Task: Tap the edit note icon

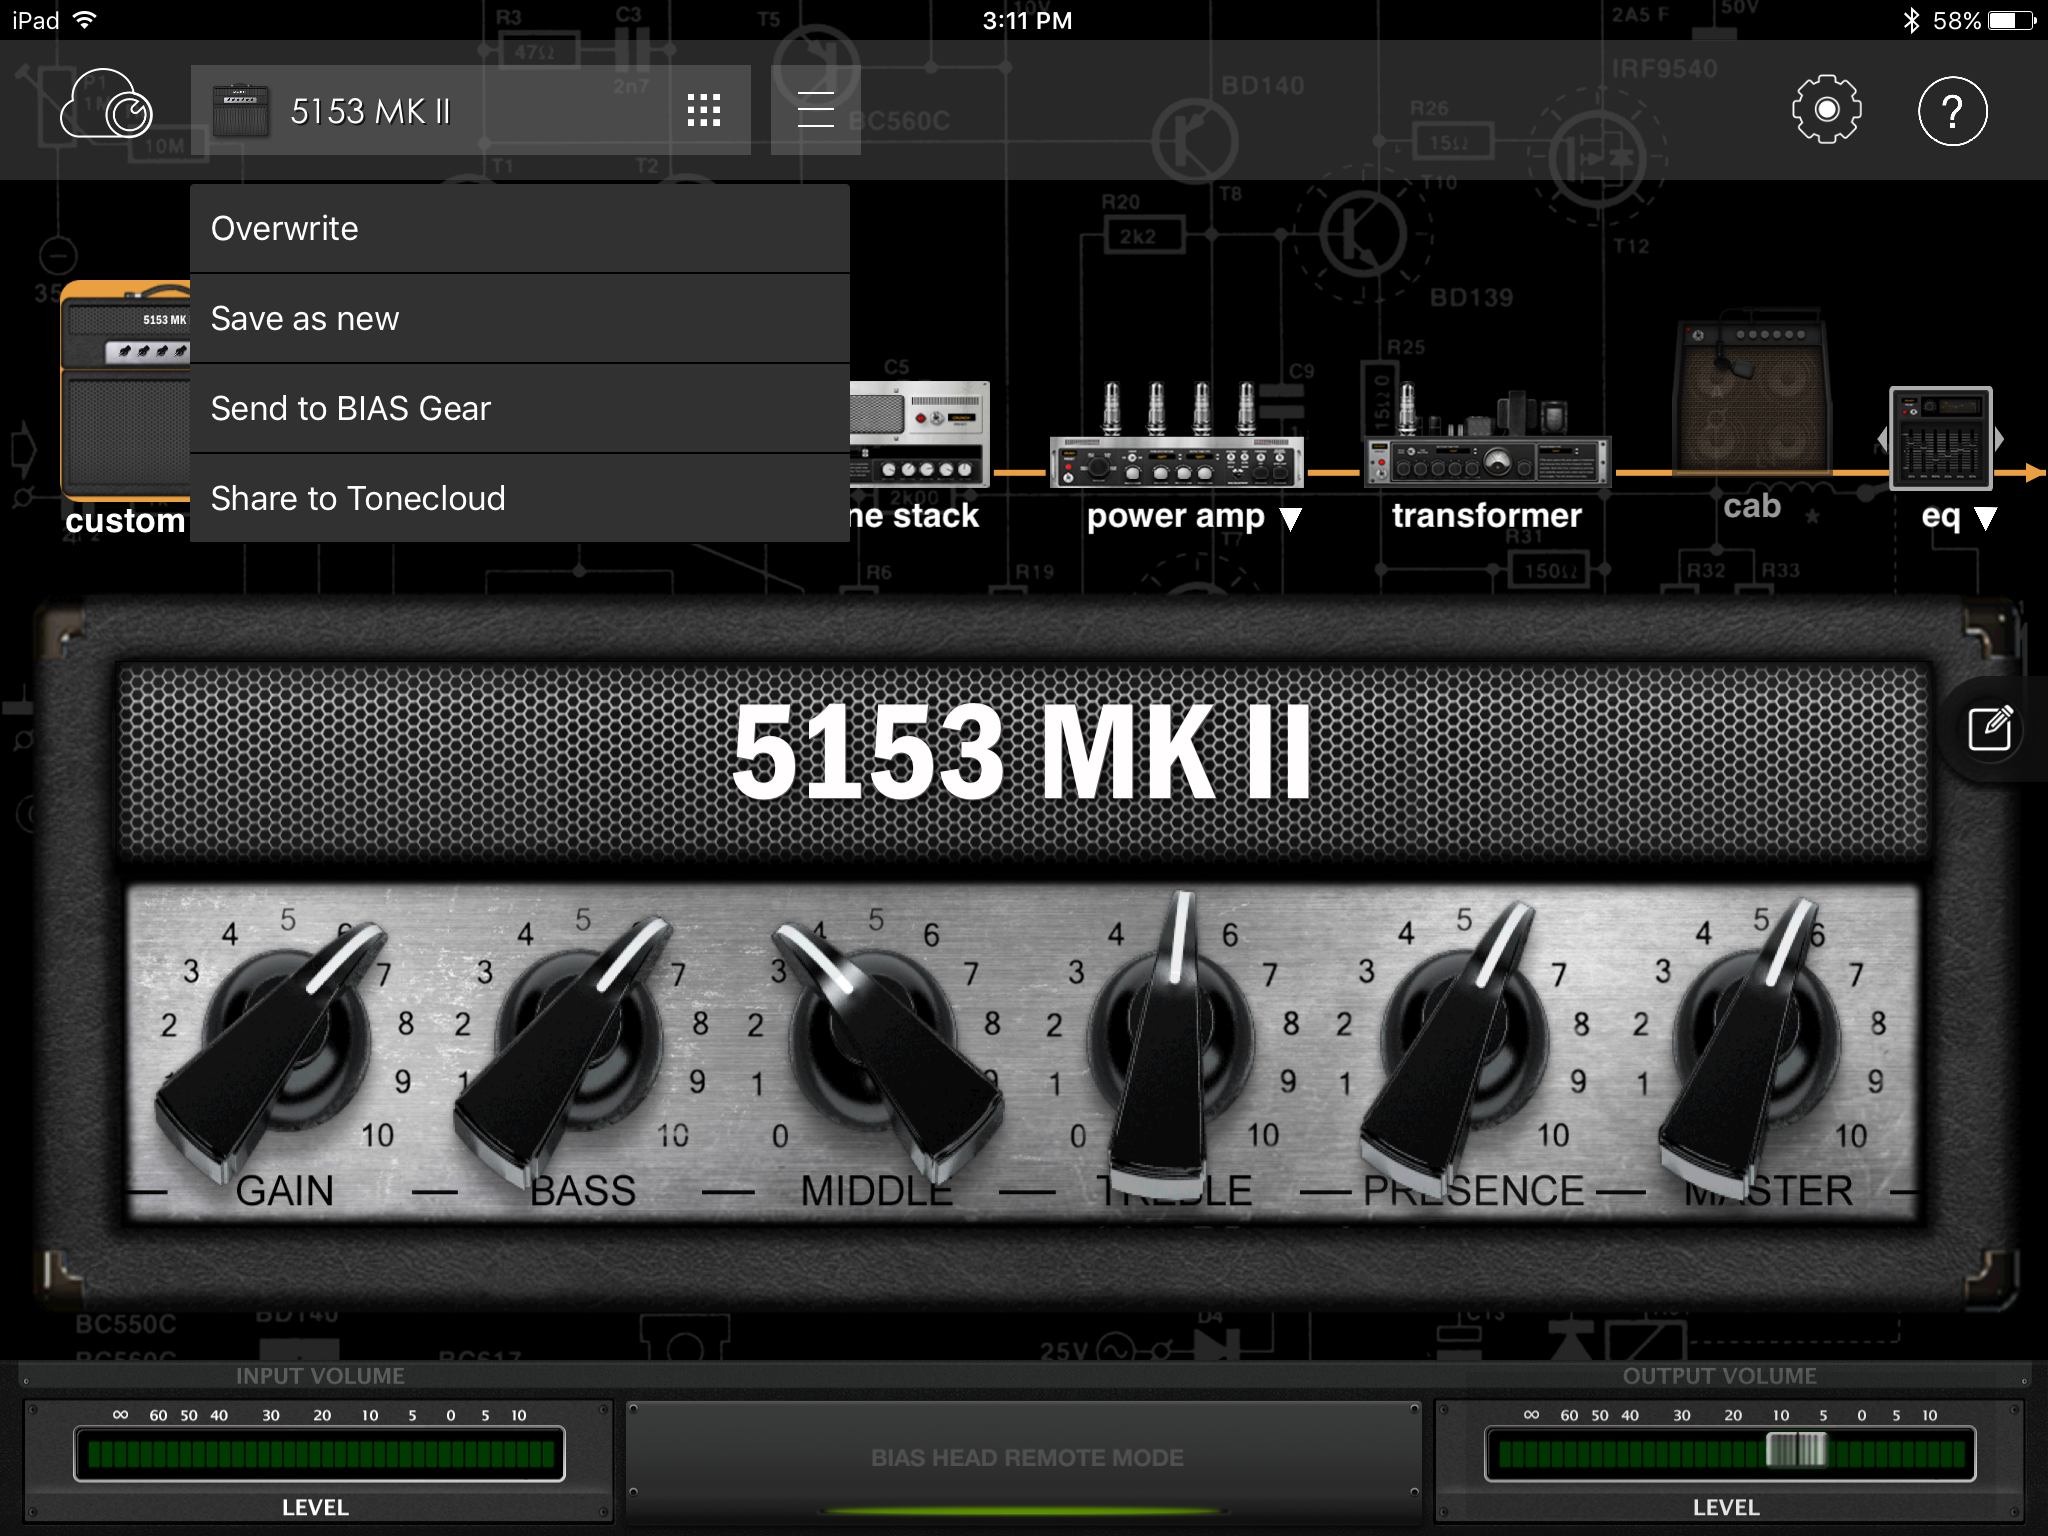Action: tap(1990, 728)
